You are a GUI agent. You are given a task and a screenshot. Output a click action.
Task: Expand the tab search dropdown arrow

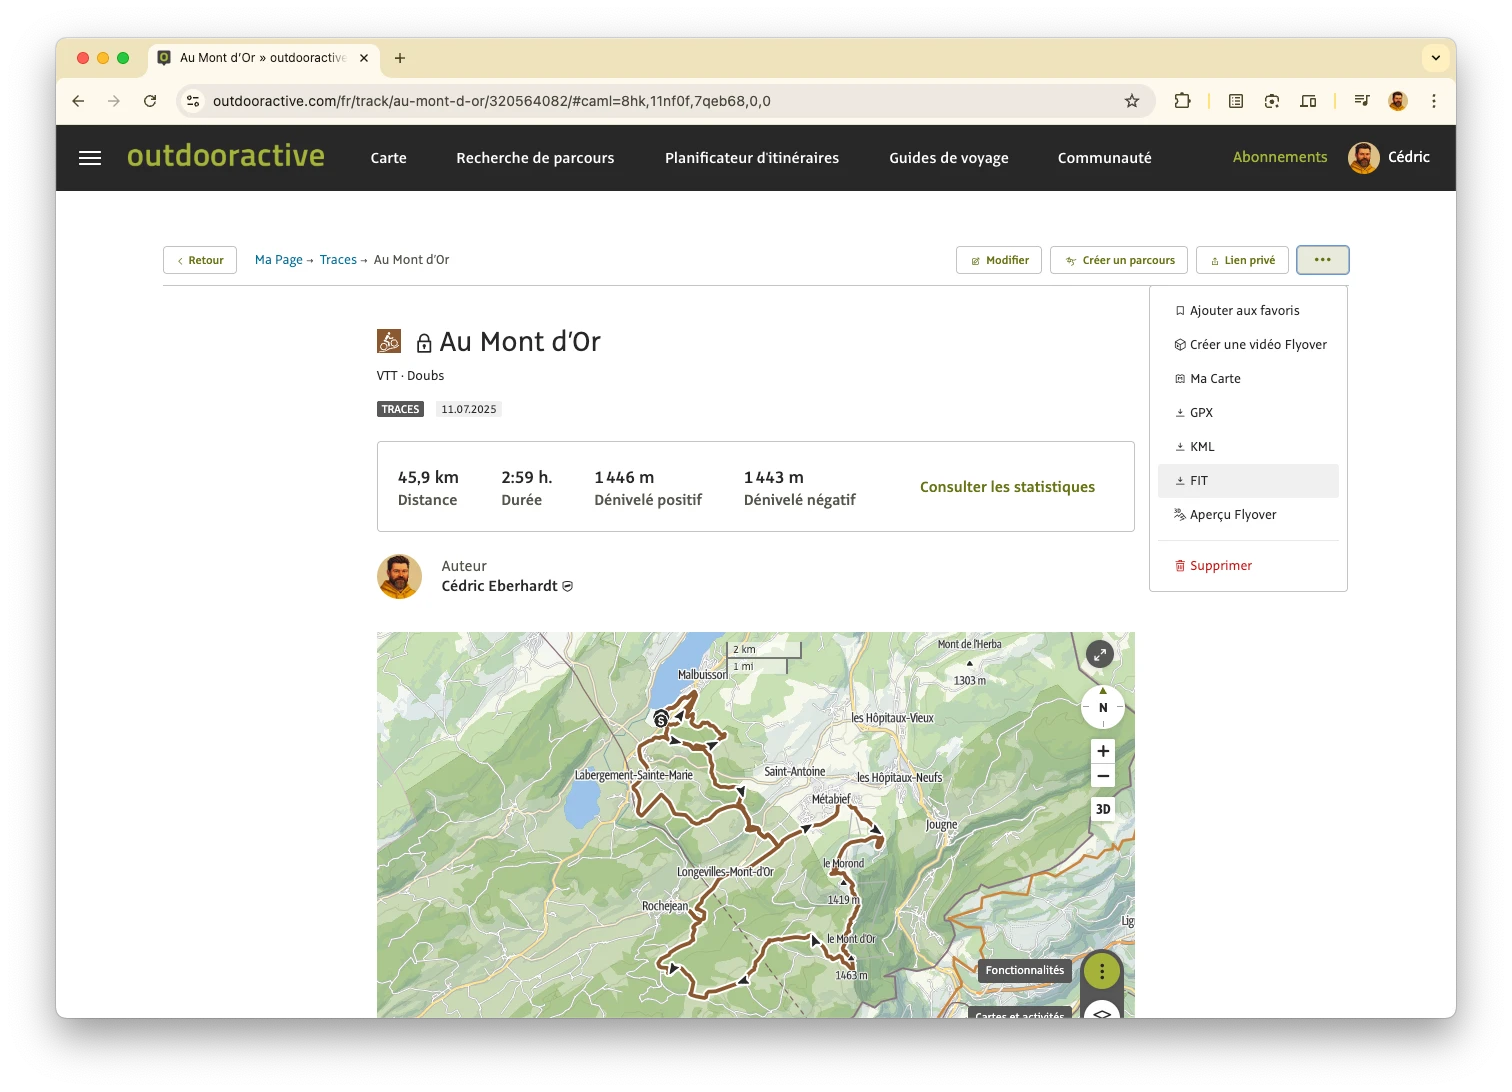[1436, 58]
